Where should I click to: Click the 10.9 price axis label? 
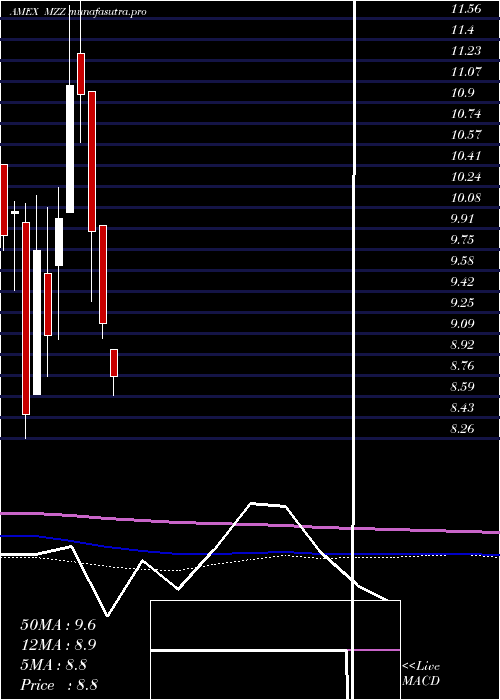462,93
